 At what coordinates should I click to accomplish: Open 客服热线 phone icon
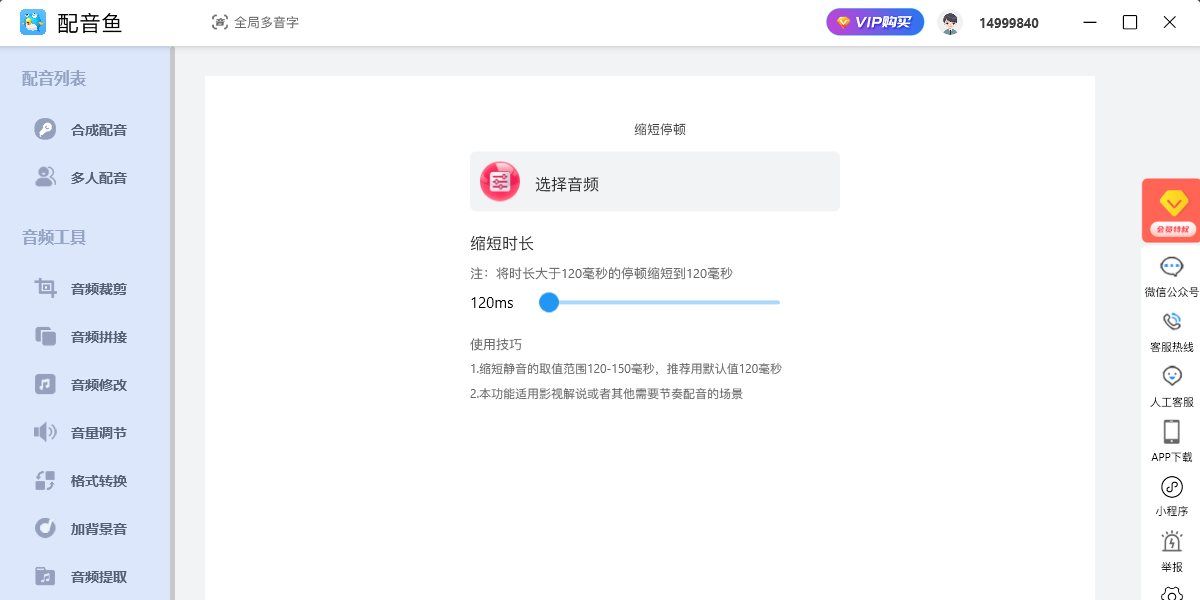click(x=1171, y=322)
